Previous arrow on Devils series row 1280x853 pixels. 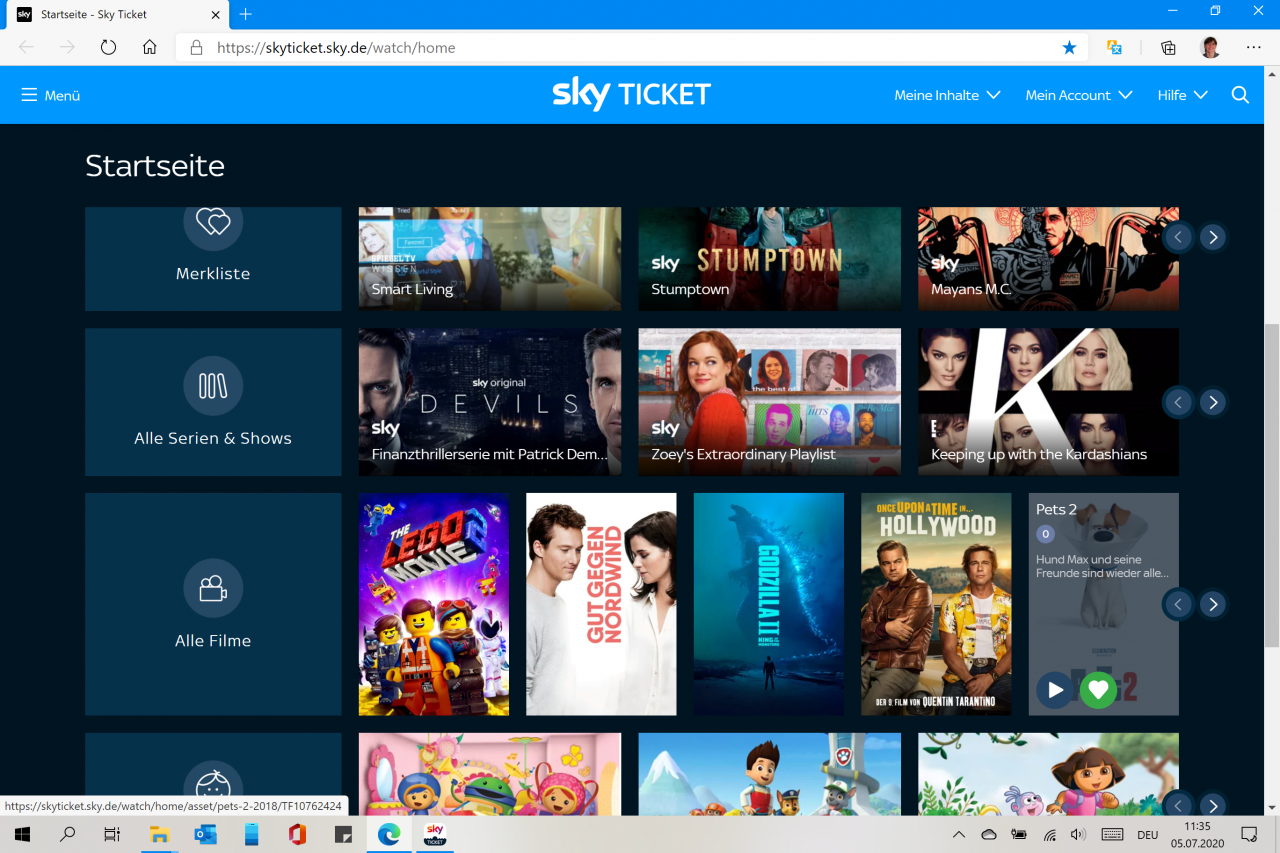click(1178, 402)
